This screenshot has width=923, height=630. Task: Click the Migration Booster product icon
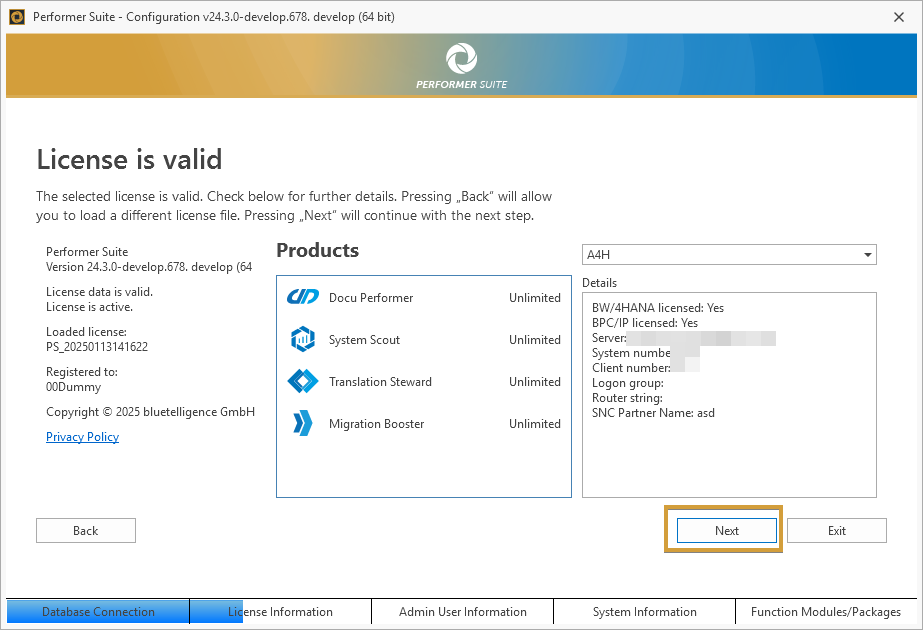pyautogui.click(x=302, y=423)
